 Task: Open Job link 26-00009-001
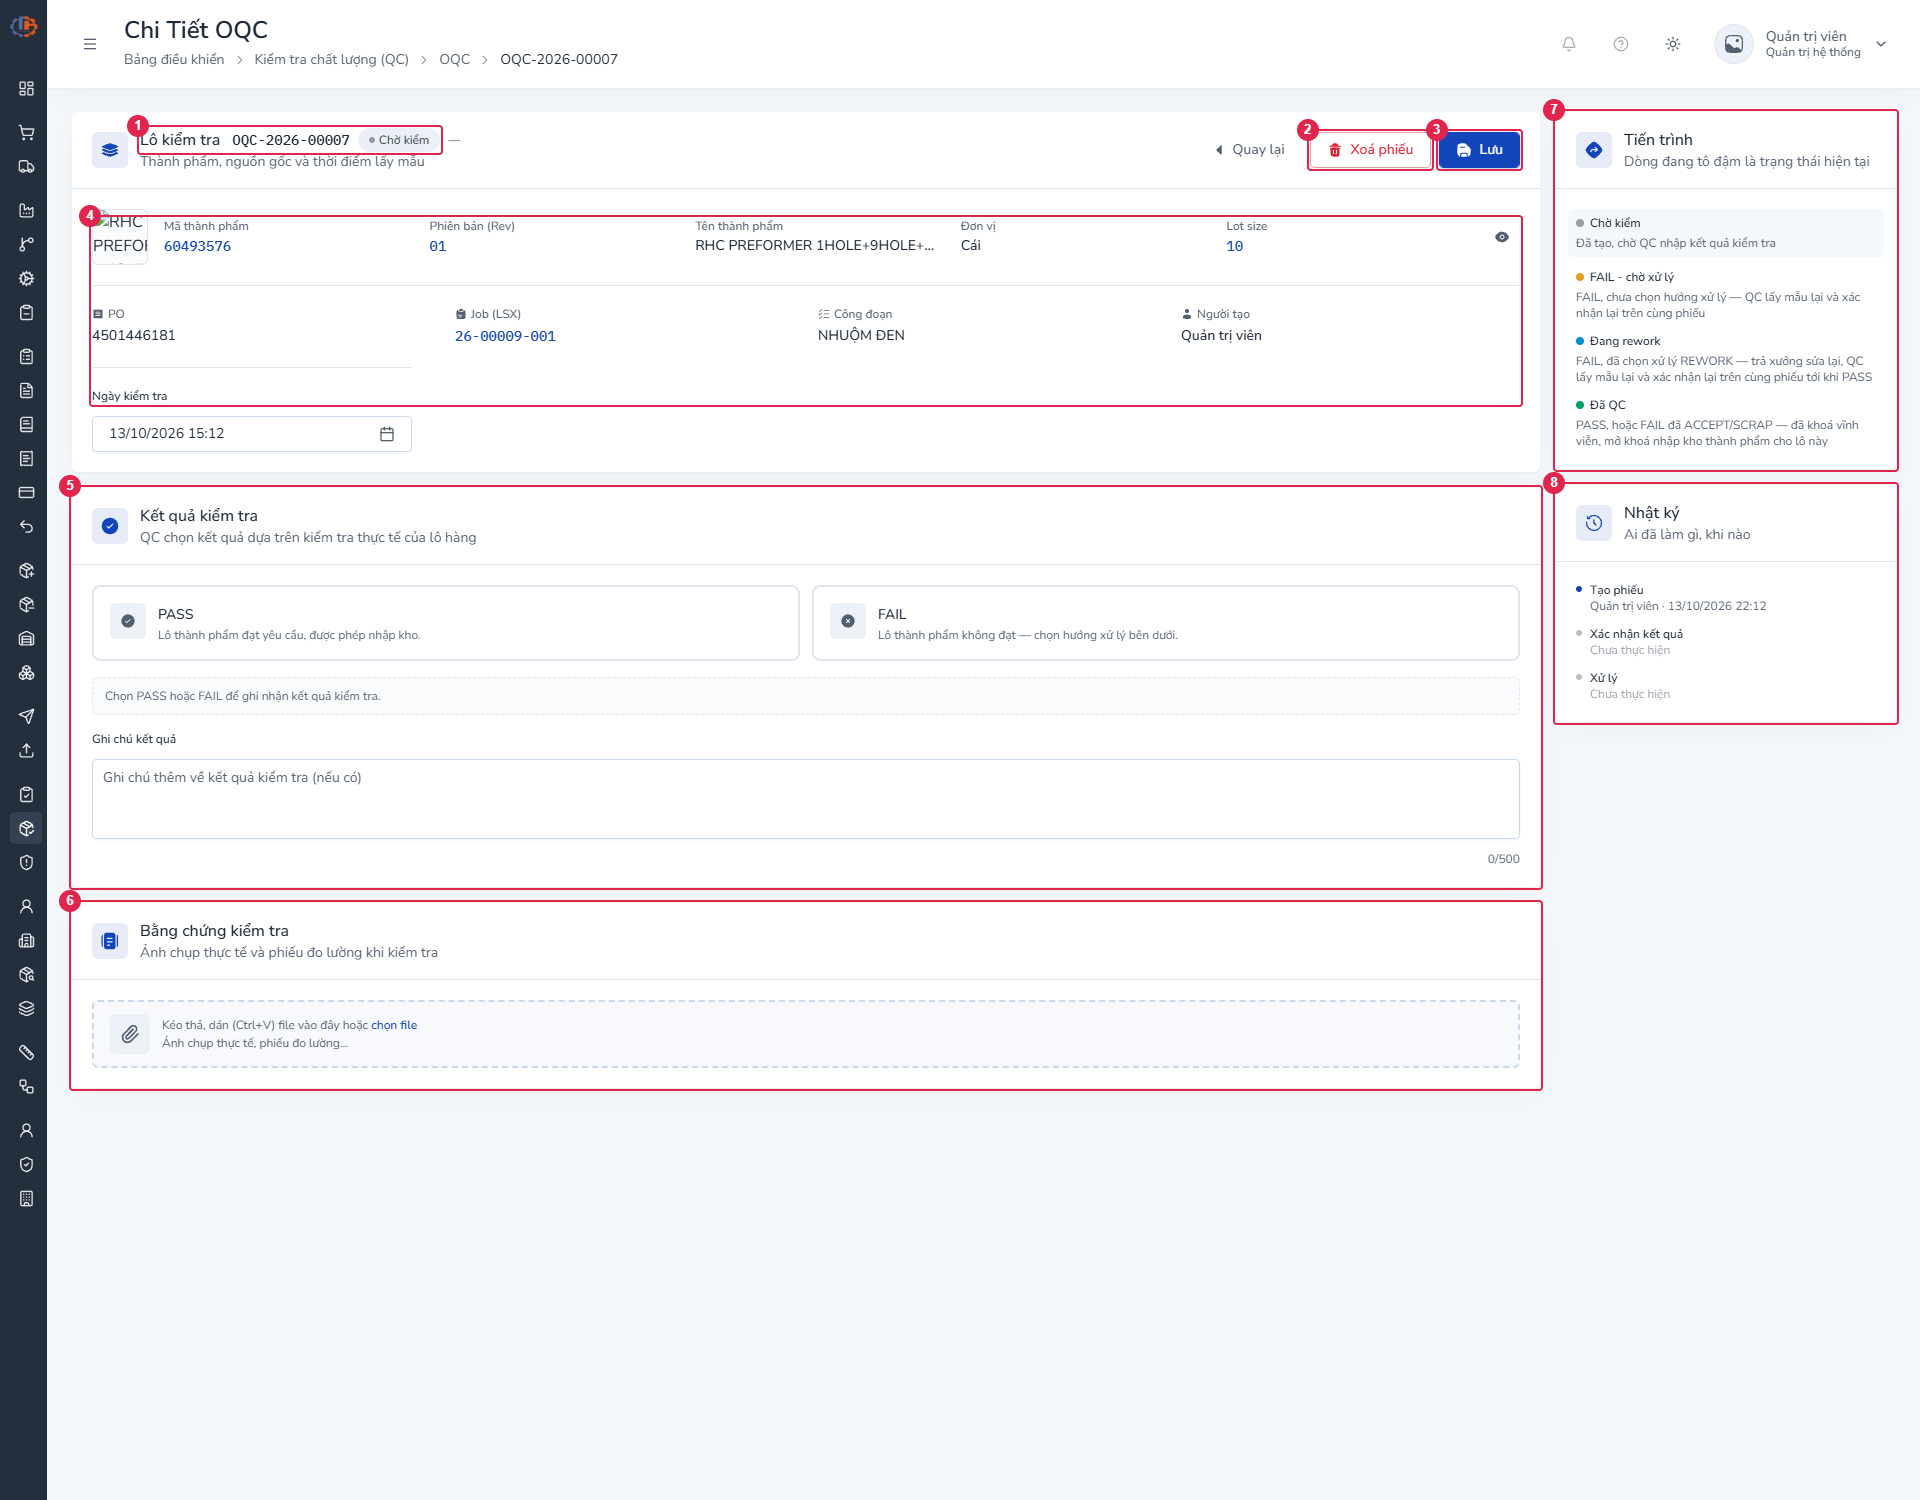pyautogui.click(x=505, y=336)
